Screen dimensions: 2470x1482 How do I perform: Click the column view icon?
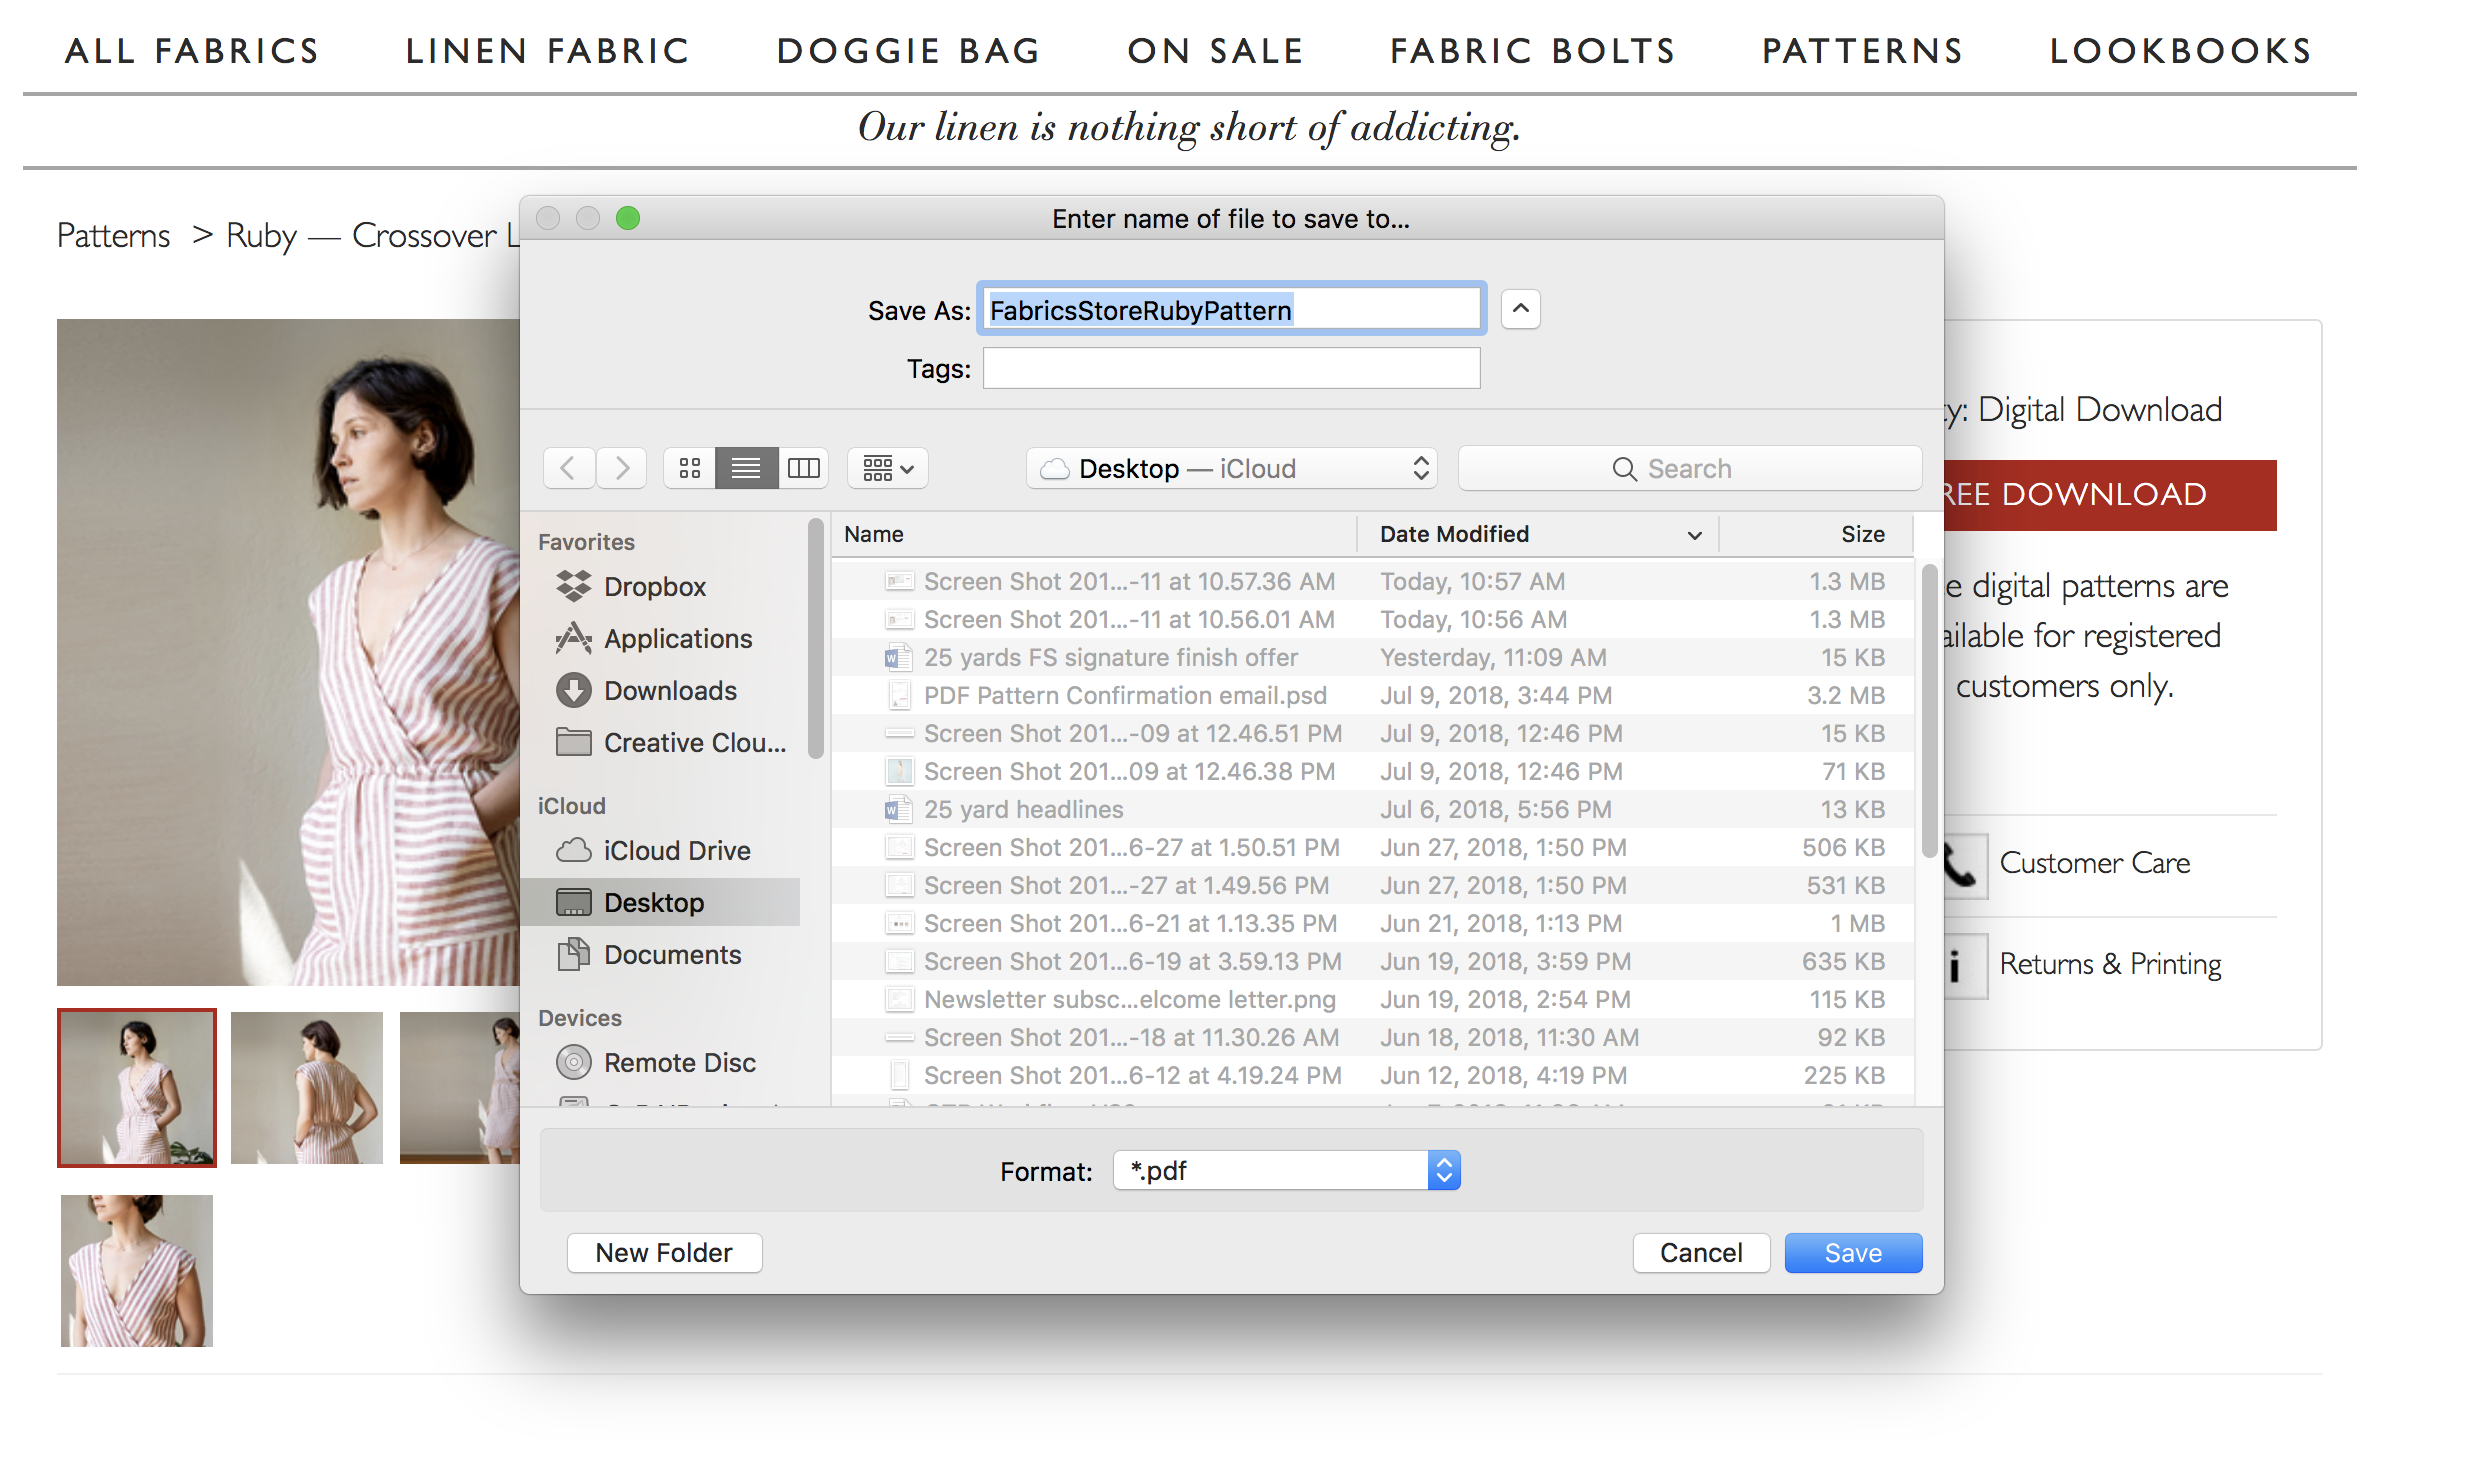803,468
